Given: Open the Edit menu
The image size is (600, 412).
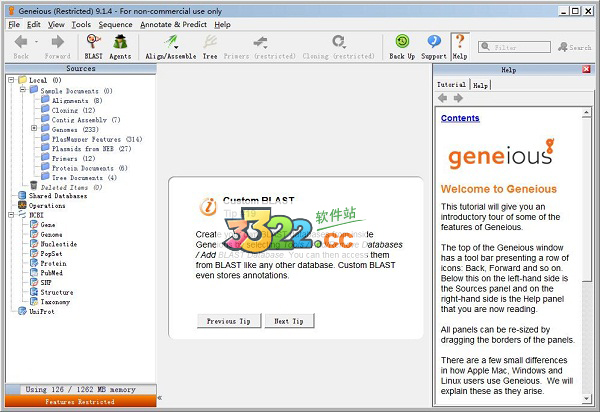Looking at the screenshot, I should tap(34, 24).
